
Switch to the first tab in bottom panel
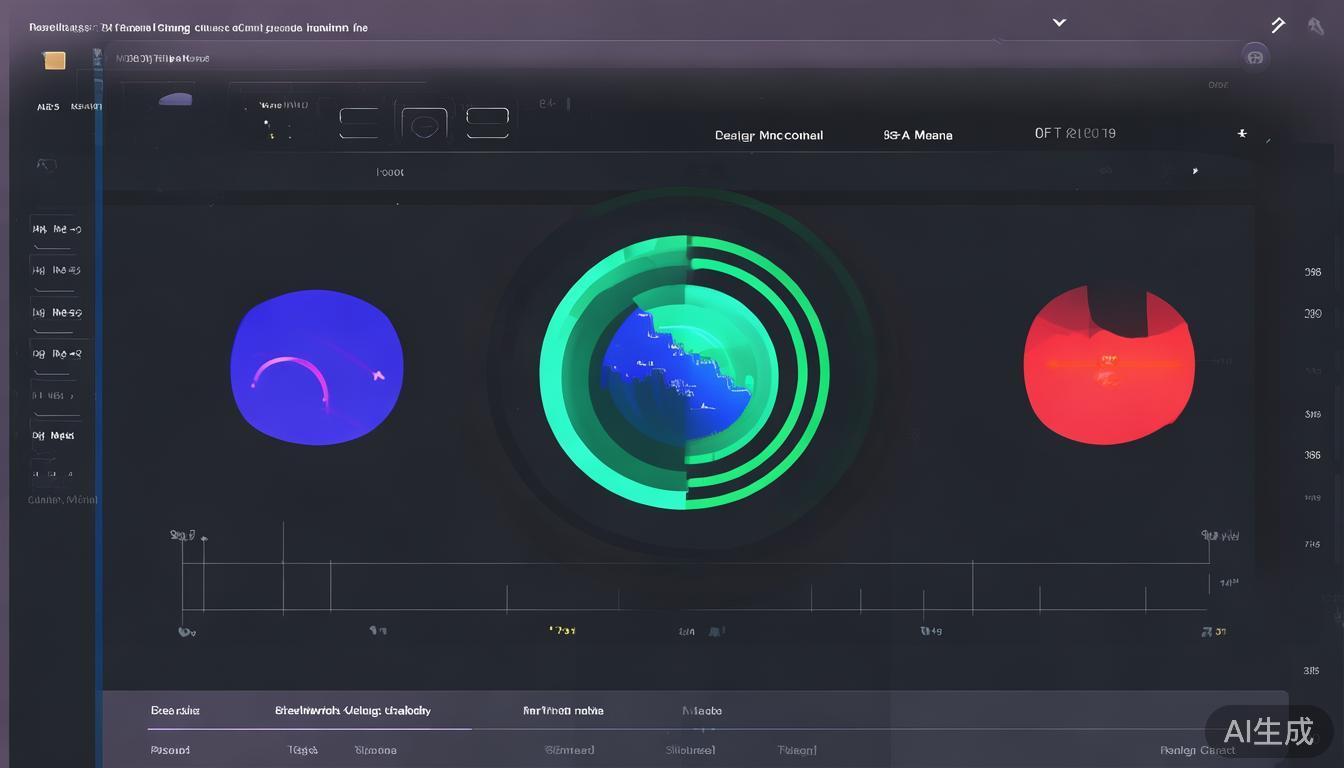[x=175, y=711]
